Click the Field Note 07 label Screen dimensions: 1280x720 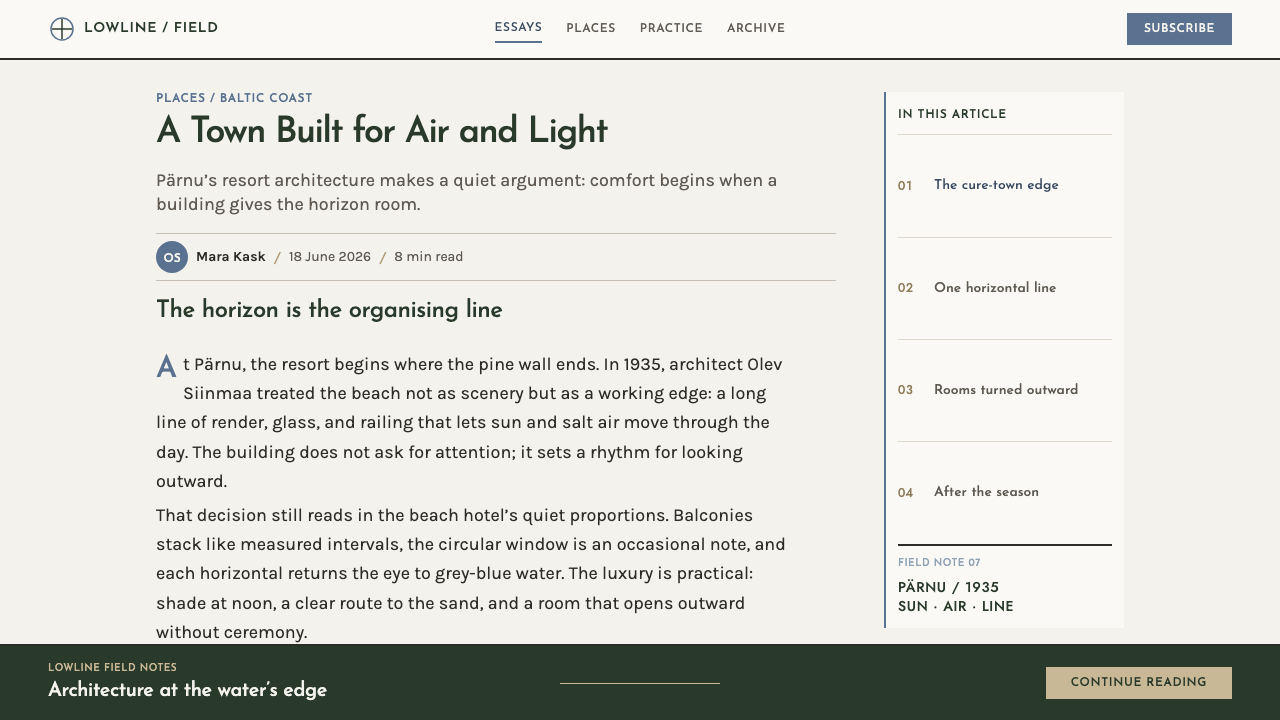coord(939,563)
